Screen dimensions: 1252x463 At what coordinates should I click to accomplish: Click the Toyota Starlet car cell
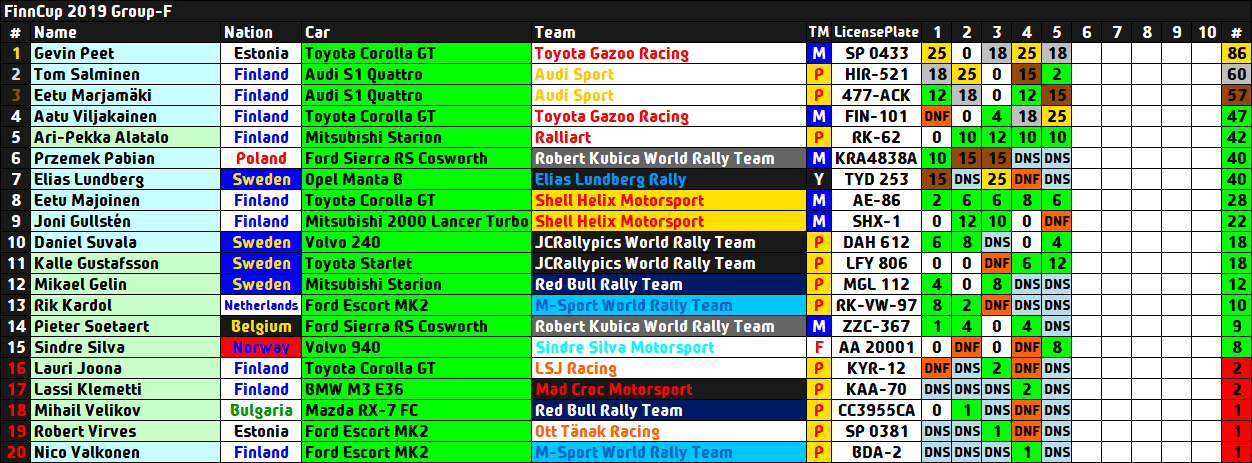417,263
